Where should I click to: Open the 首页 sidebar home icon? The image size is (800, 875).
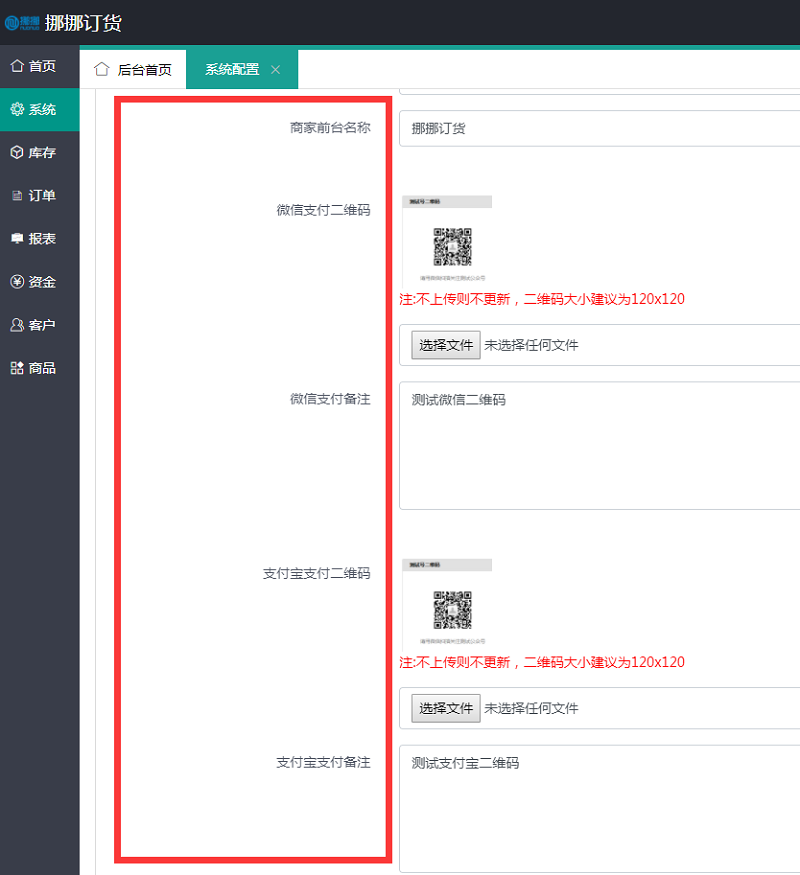[x=17, y=66]
